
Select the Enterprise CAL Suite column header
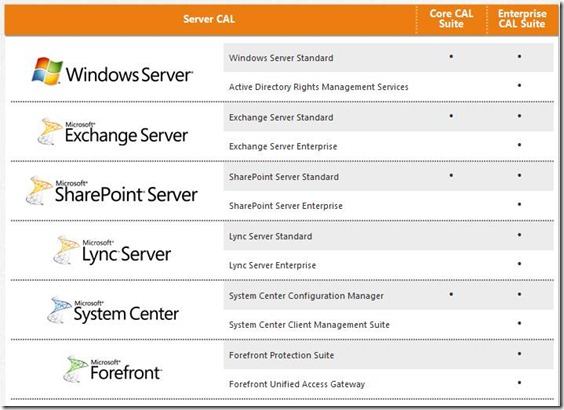pyautogui.click(x=522, y=19)
